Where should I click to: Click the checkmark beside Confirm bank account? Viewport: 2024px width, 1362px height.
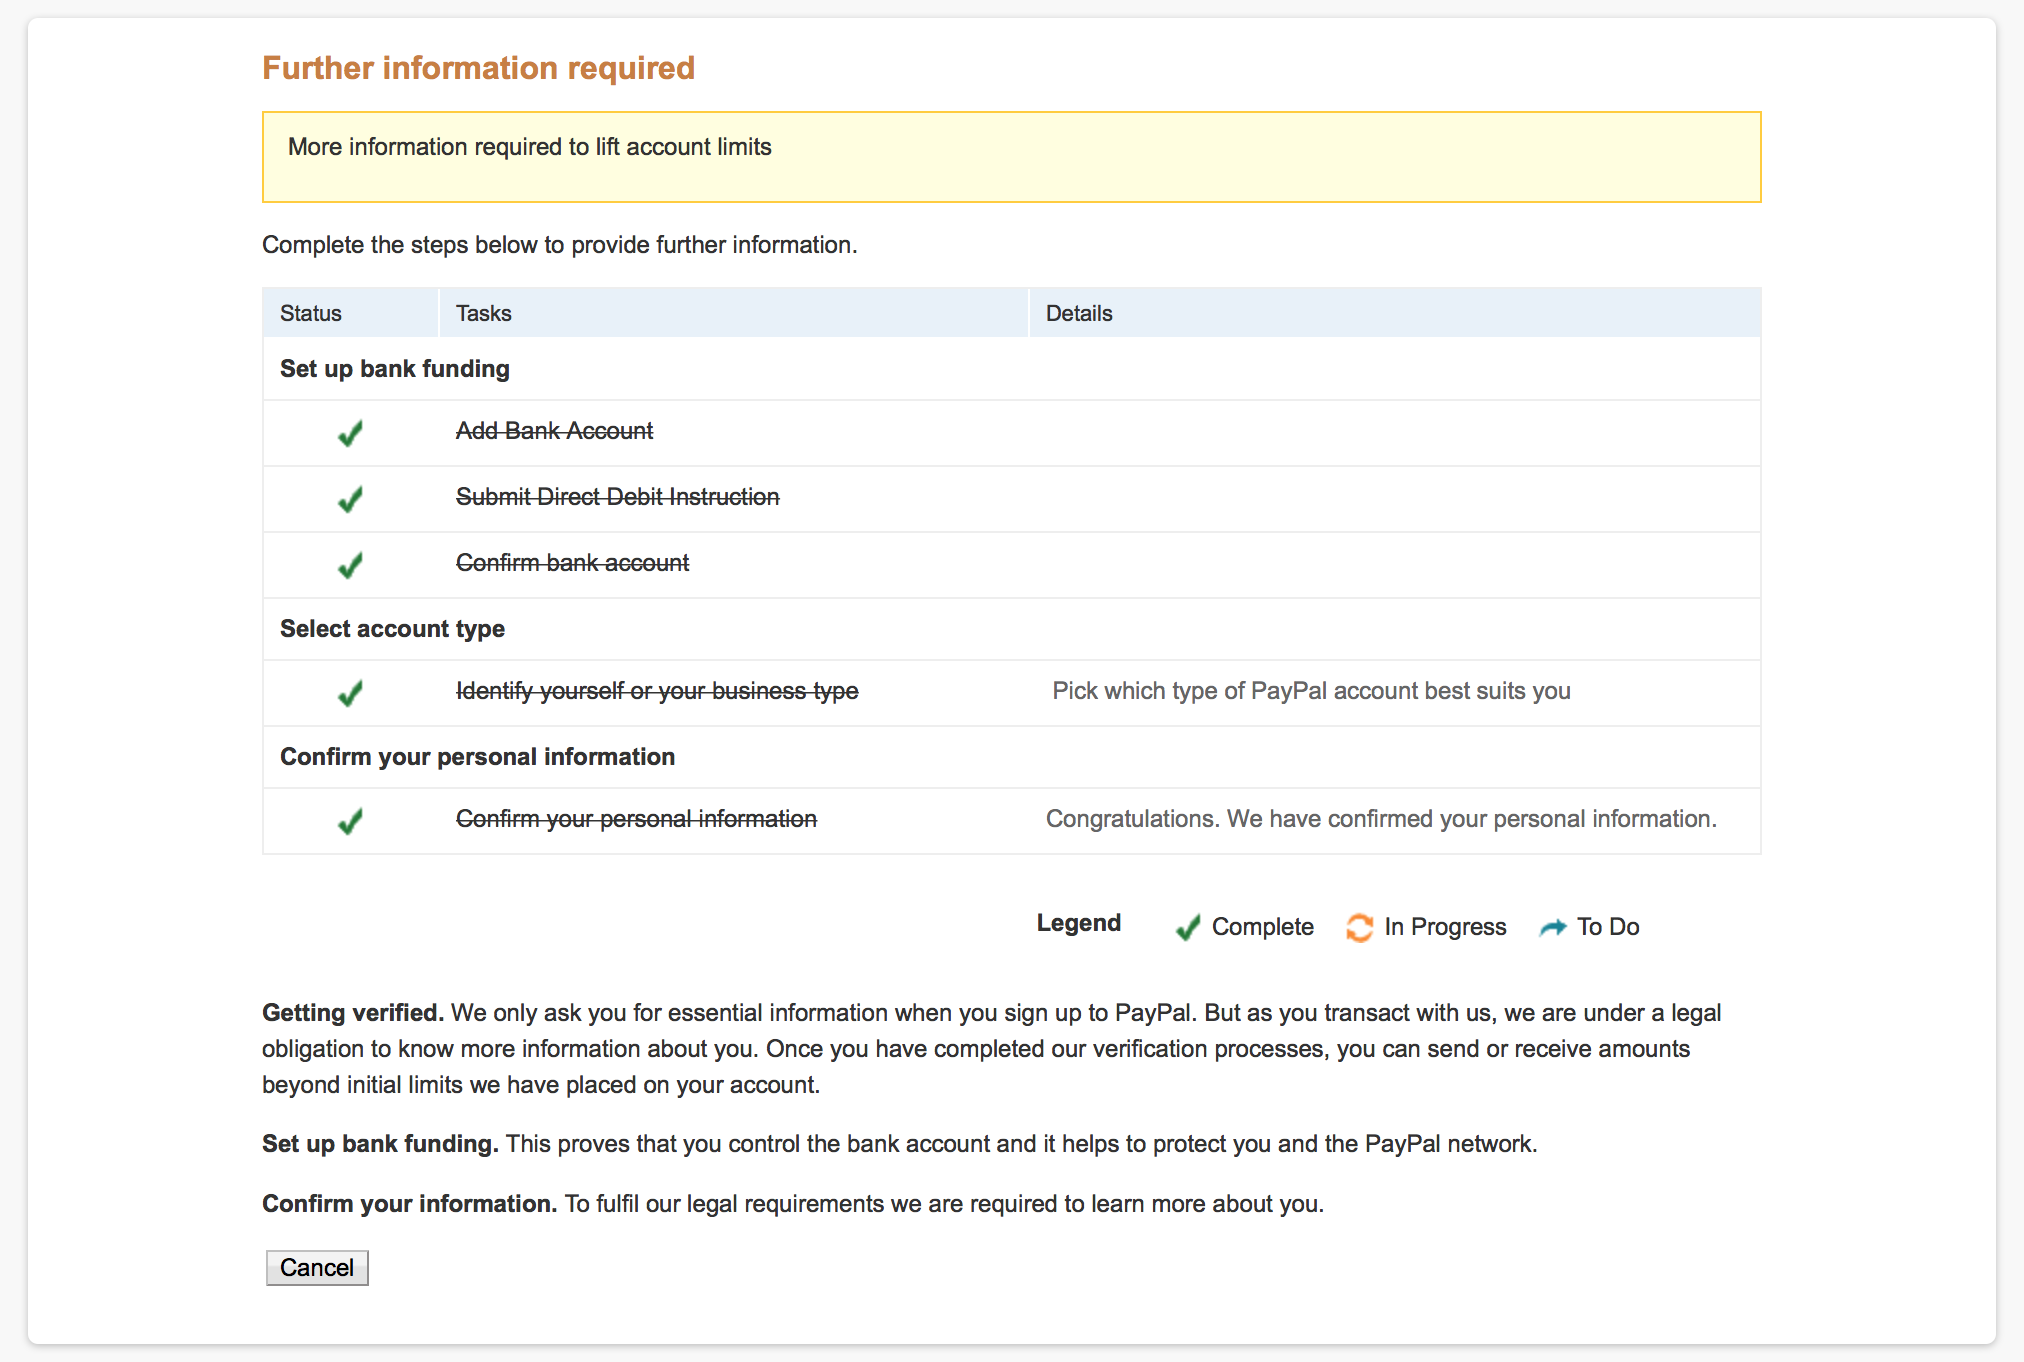pos(350,565)
